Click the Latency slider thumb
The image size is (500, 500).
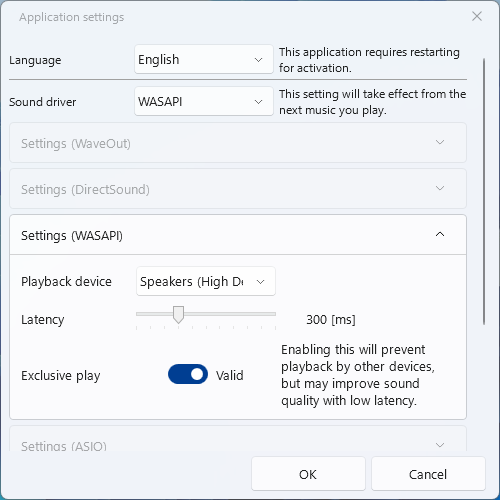[178, 314]
